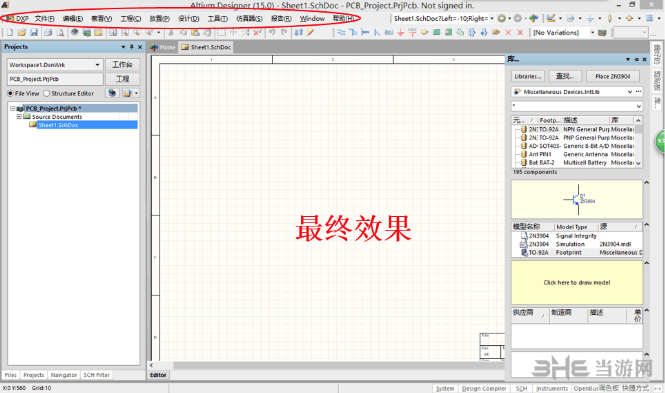Click the 查找... search button
The image size is (665, 393).
(565, 76)
